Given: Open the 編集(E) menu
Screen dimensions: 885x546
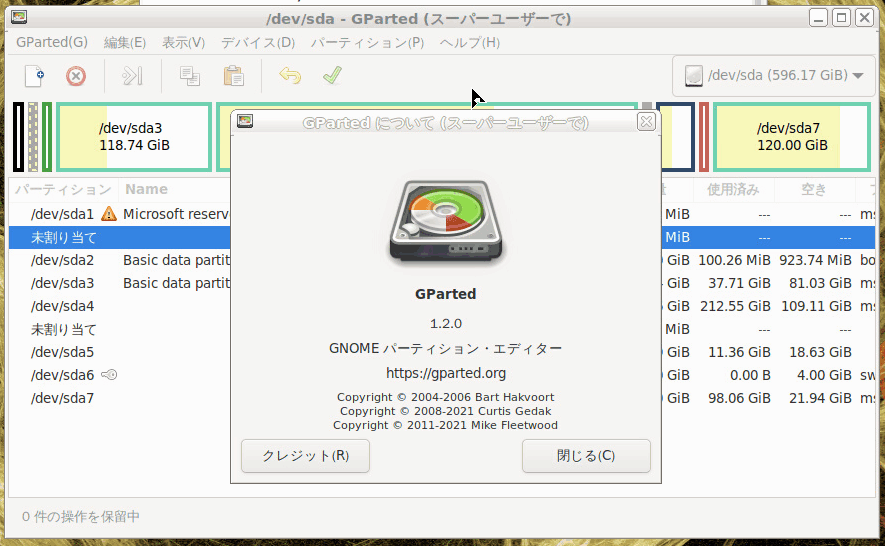Looking at the screenshot, I should pyautogui.click(x=125, y=42).
